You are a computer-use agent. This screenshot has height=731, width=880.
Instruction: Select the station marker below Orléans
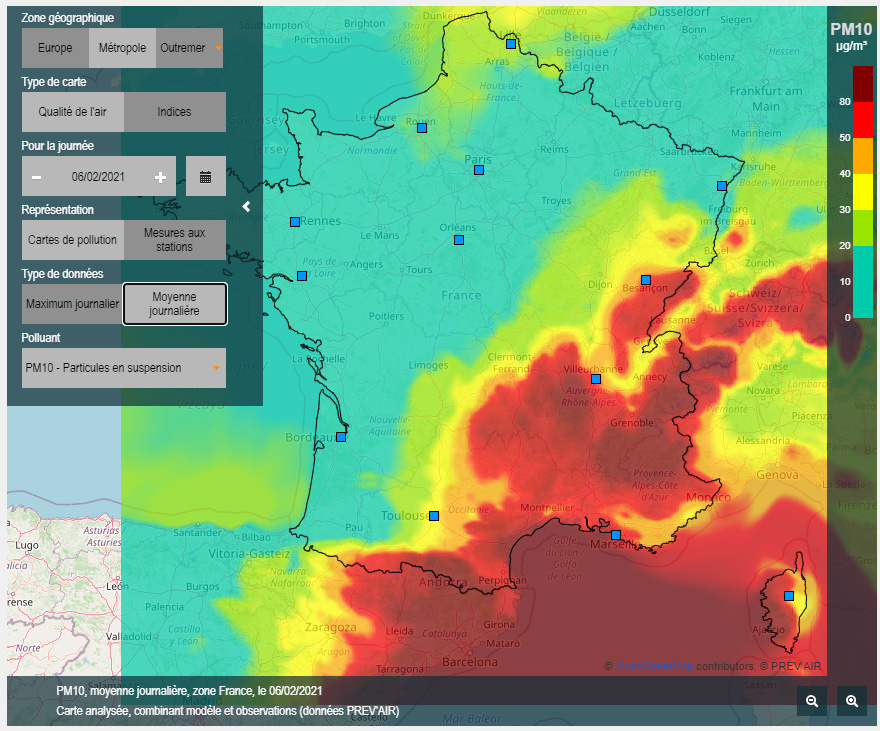point(459,240)
